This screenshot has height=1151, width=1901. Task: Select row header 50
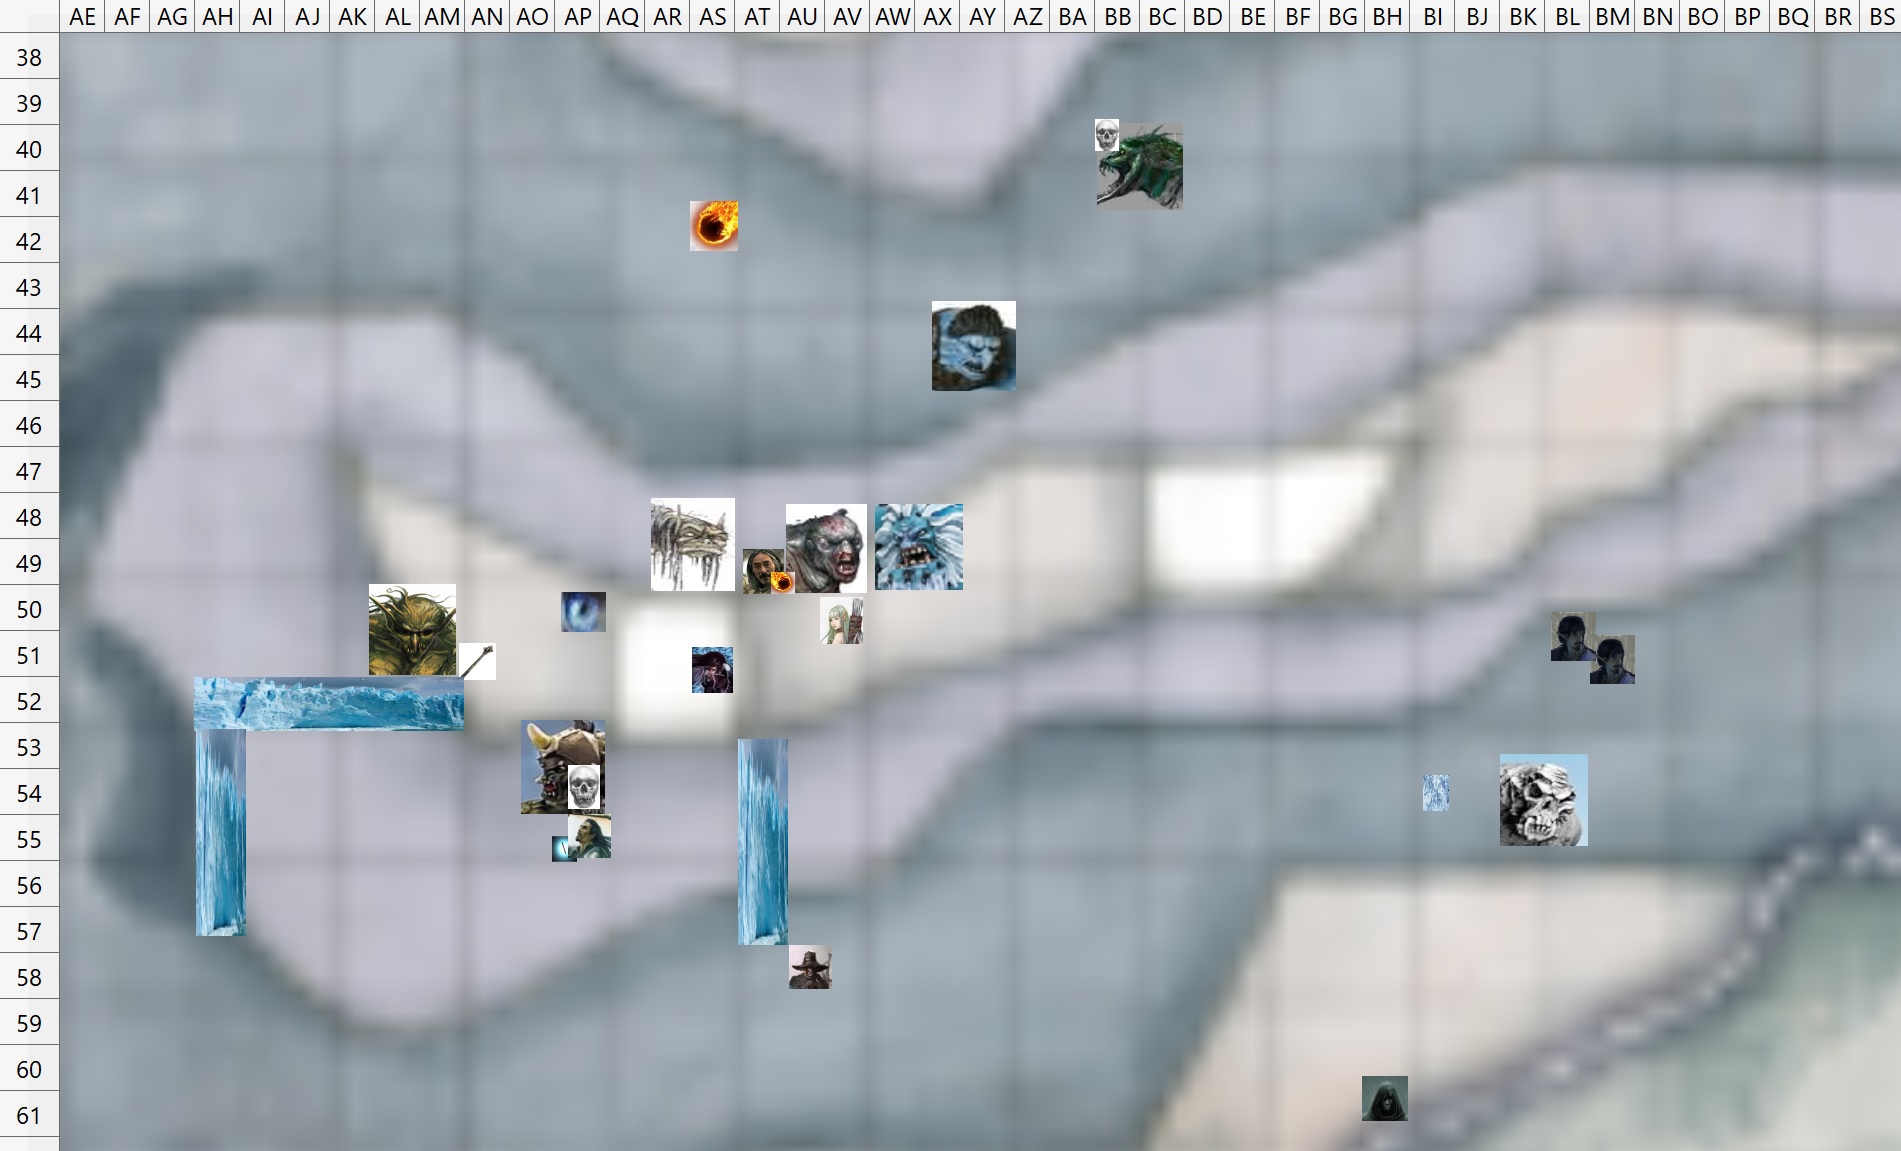tap(29, 609)
